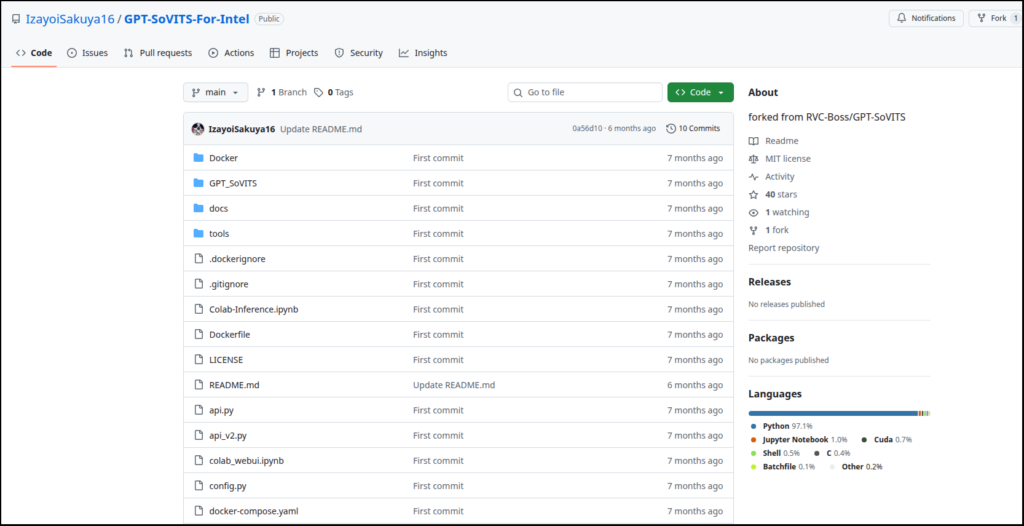Click the Python languages color bar
This screenshot has width=1024, height=526.
pyautogui.click(x=832, y=413)
